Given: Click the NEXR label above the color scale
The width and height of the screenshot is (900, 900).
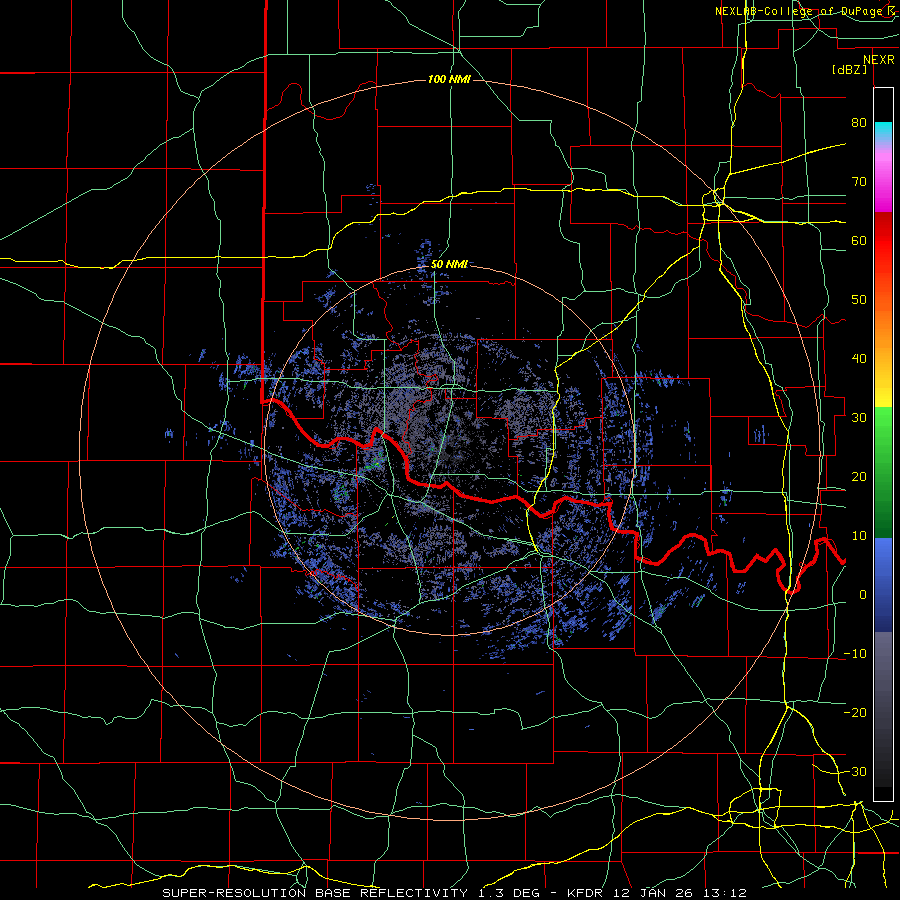Looking at the screenshot, I should point(878,60).
